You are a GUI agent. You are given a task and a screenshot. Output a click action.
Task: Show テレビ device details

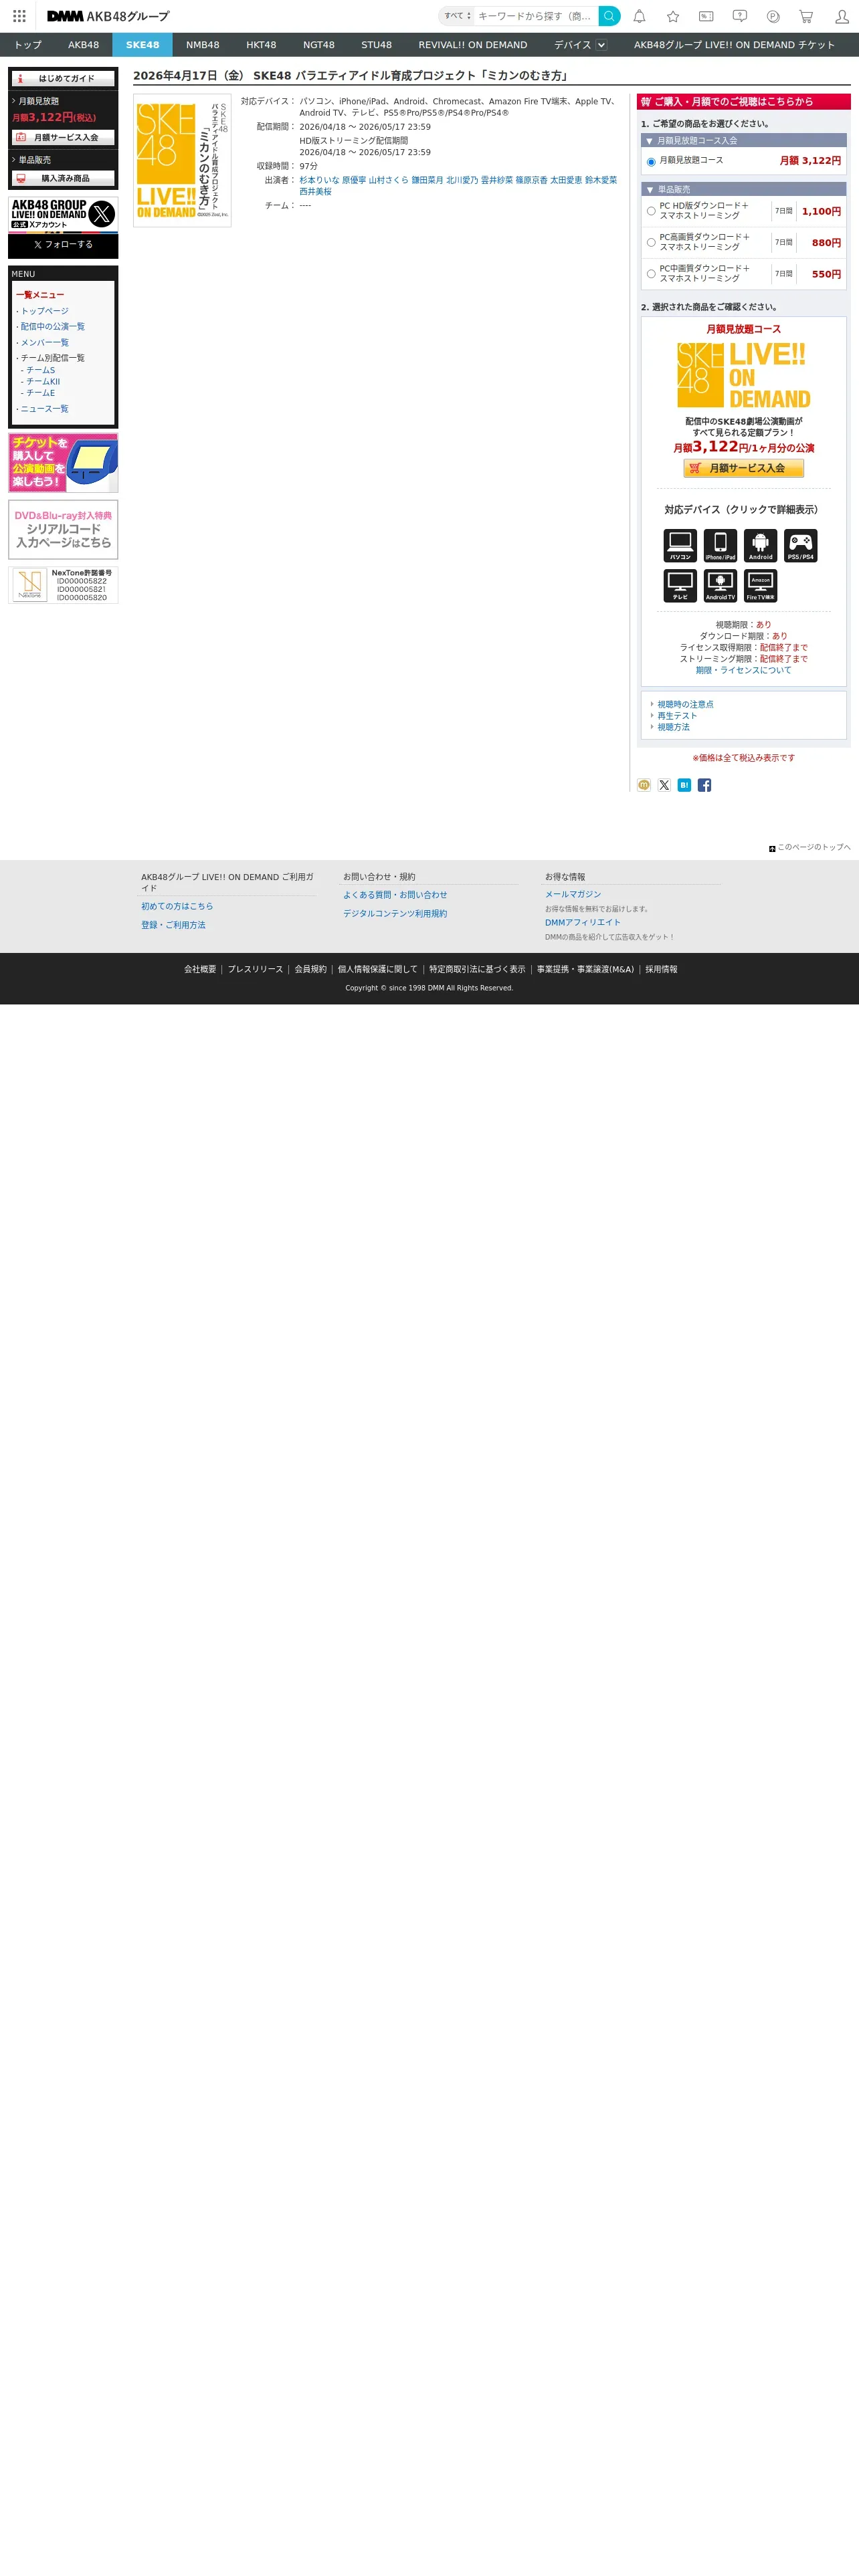point(680,585)
